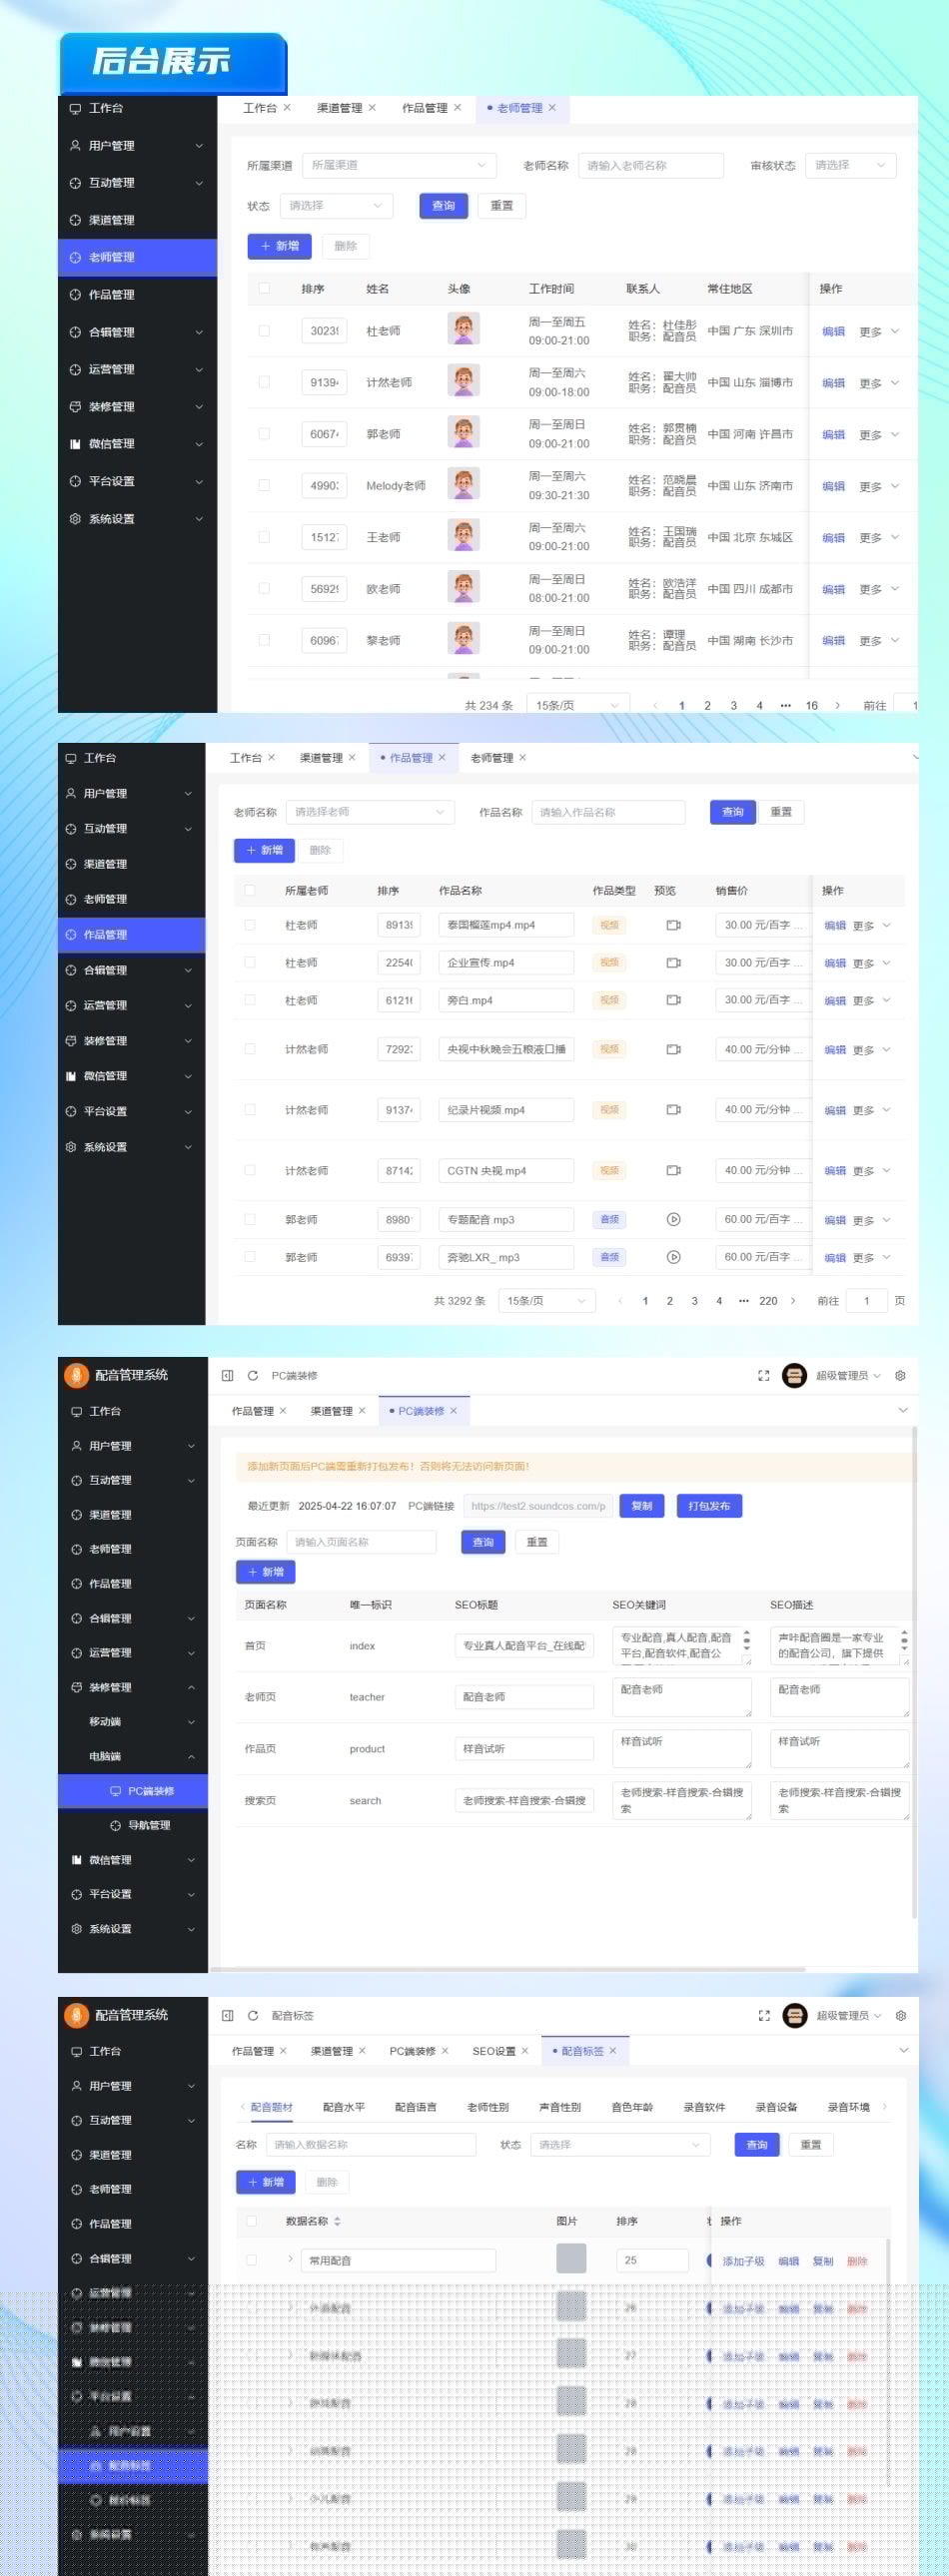
Task: Toggle the fullscreen icon in the PC端装修 screen header
Action: pos(764,1375)
